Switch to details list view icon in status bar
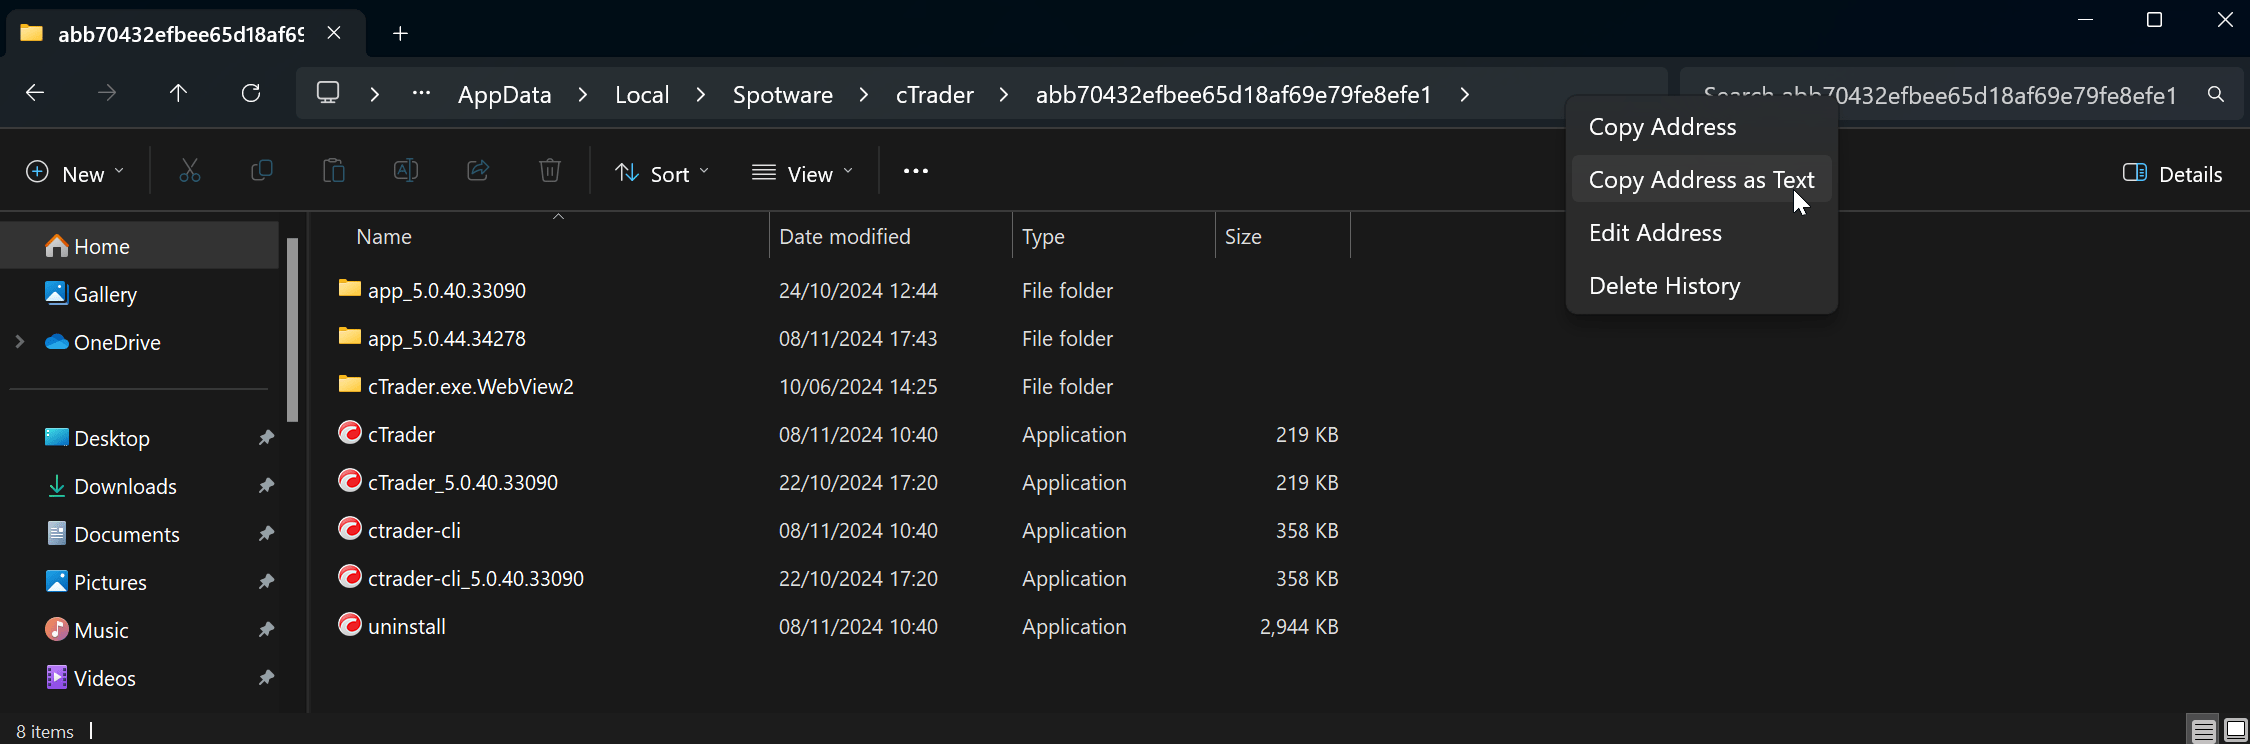This screenshot has height=744, width=2250. (2204, 731)
